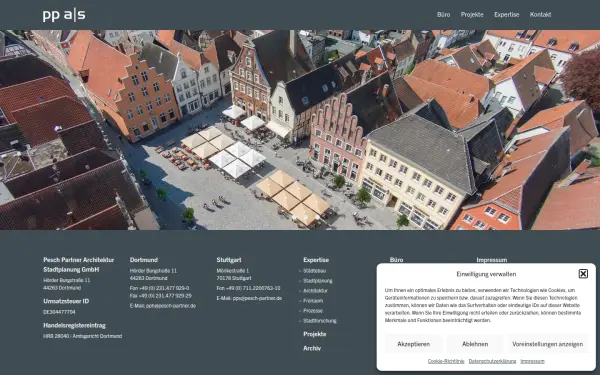Click the pp a|s logo
The image size is (600, 375).
[64, 15]
